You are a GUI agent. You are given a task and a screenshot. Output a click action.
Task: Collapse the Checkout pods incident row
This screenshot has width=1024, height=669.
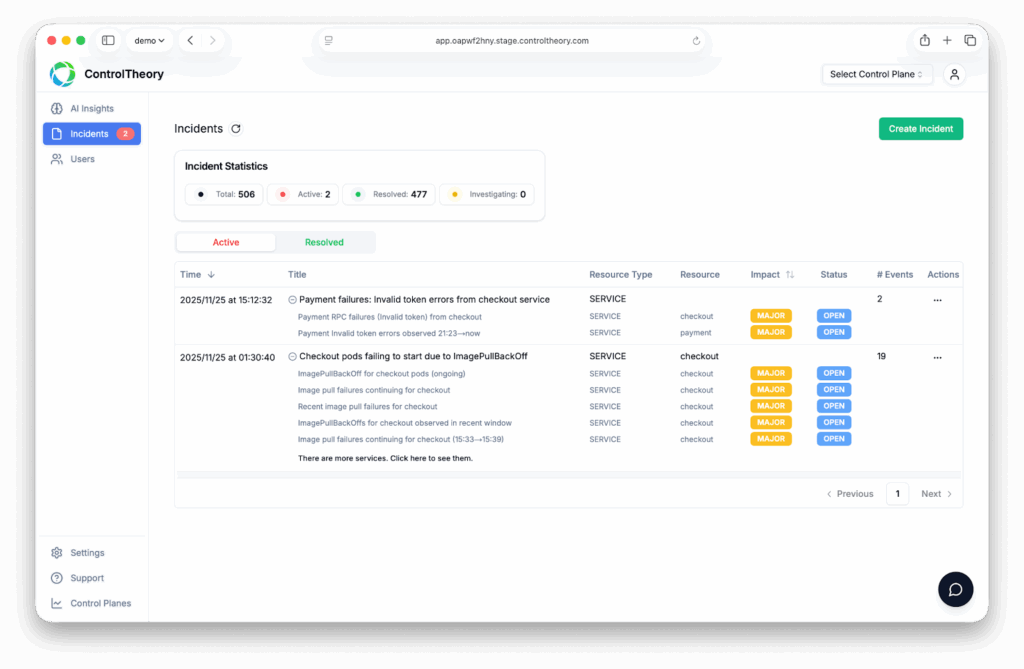[x=292, y=357]
